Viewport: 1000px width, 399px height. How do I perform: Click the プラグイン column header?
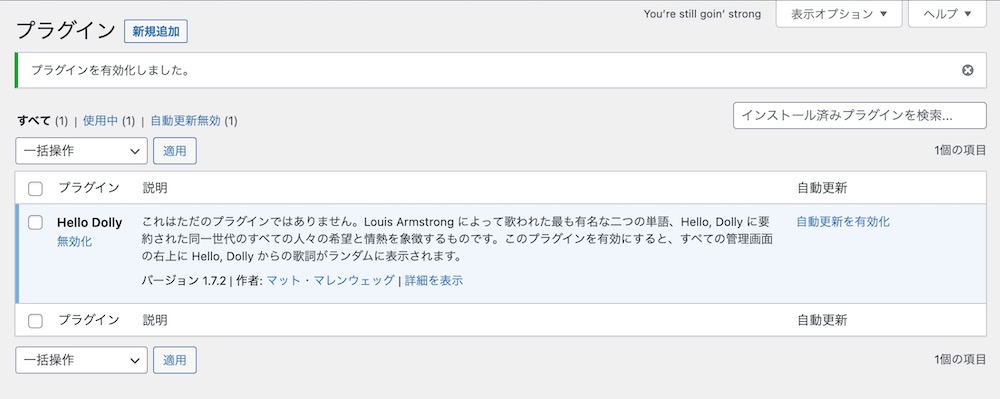coord(89,188)
